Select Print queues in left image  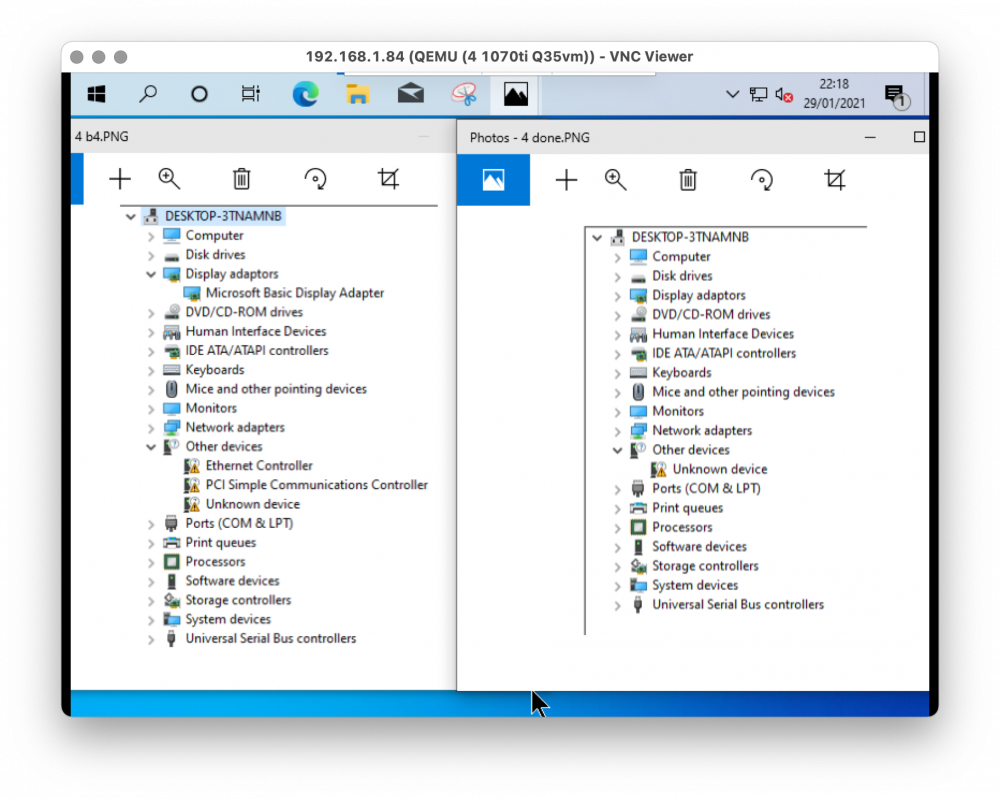click(221, 543)
